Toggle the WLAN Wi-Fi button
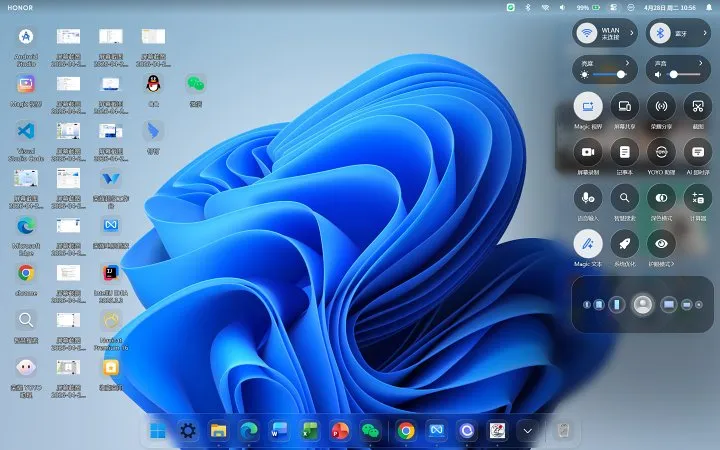The height and width of the screenshot is (450, 720). 587,33
